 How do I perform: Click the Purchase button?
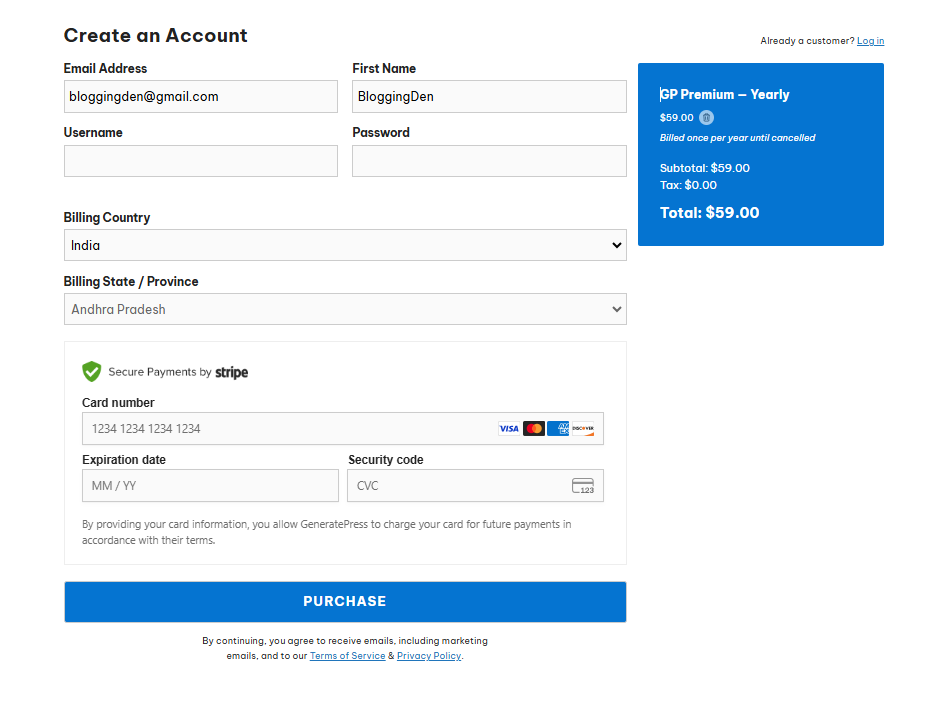tap(345, 601)
